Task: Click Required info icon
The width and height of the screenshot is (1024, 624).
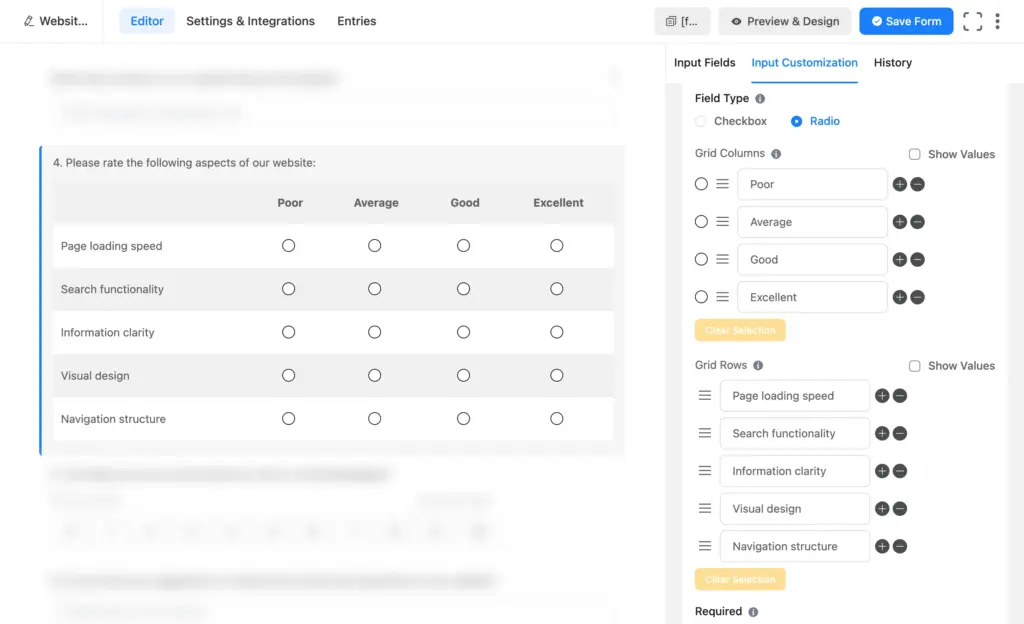Action: click(753, 612)
